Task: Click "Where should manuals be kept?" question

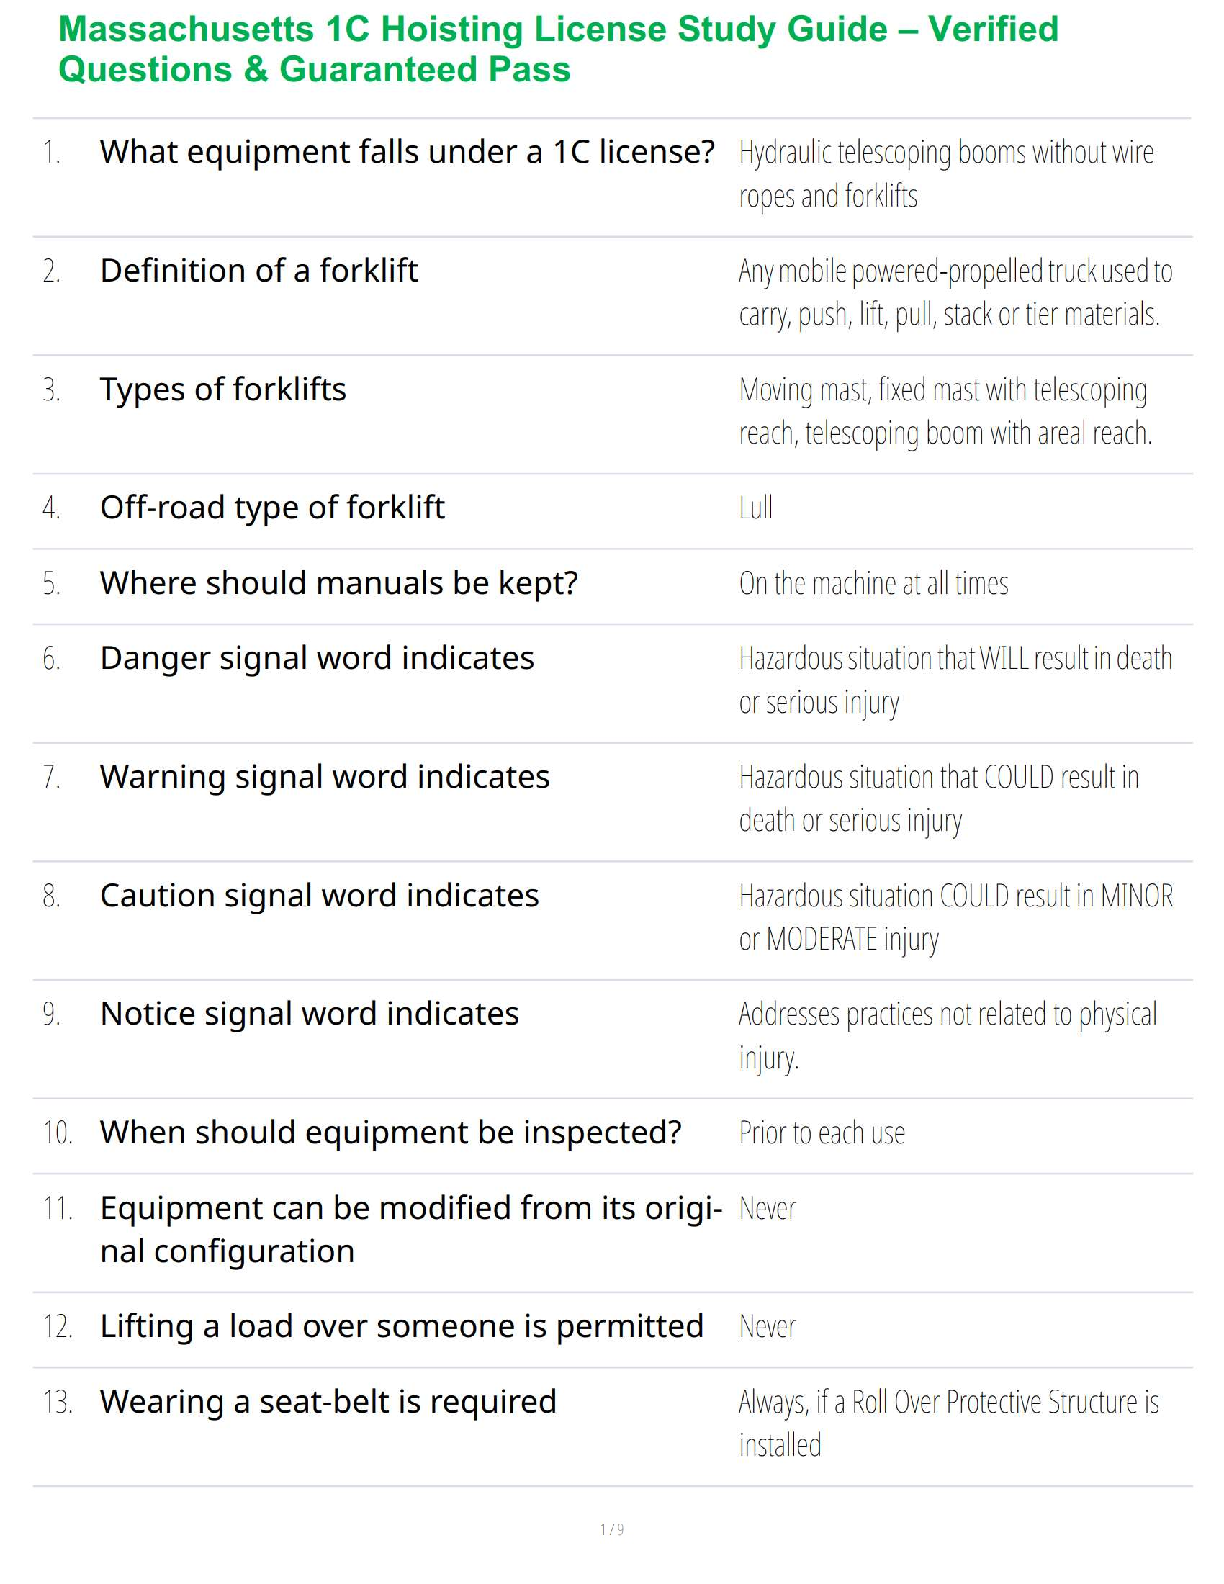Action: (x=339, y=583)
